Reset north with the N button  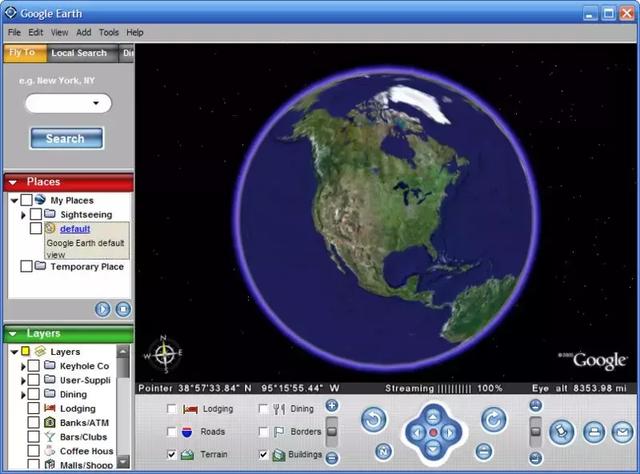click(x=383, y=452)
